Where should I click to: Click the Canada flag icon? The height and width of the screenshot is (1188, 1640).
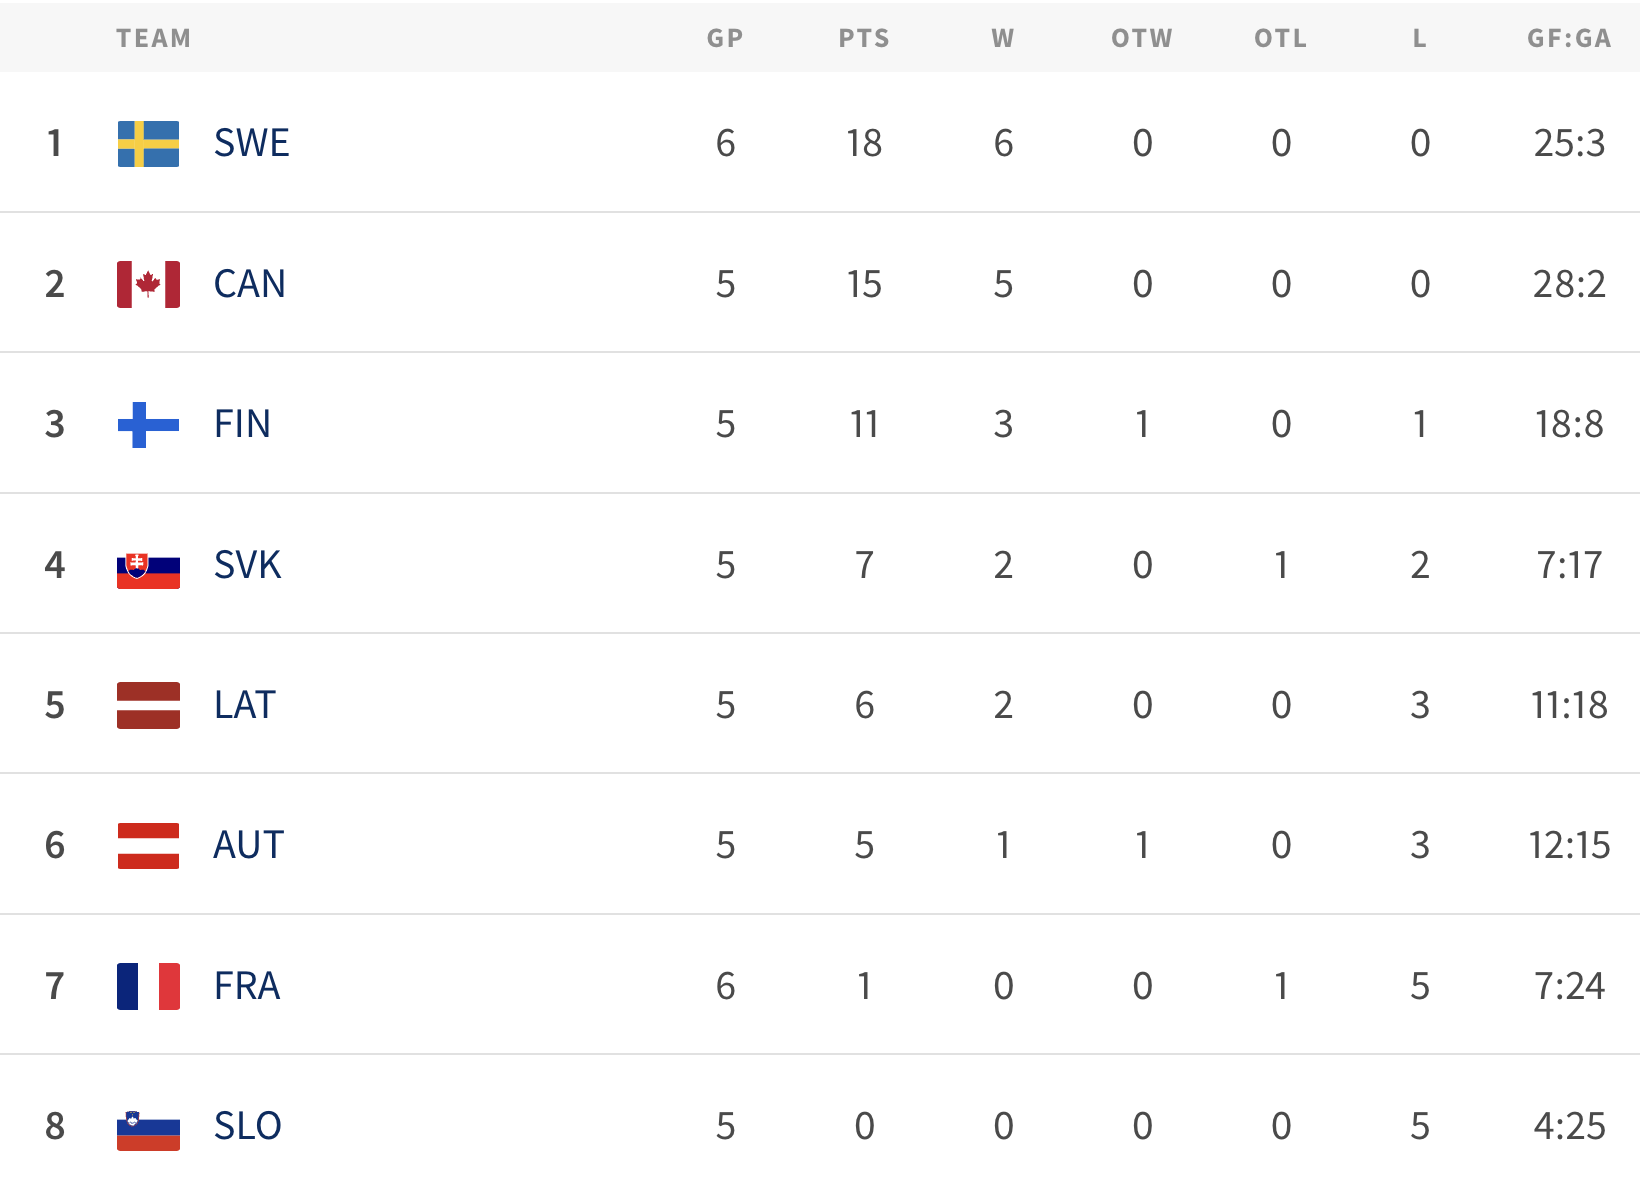click(x=148, y=284)
